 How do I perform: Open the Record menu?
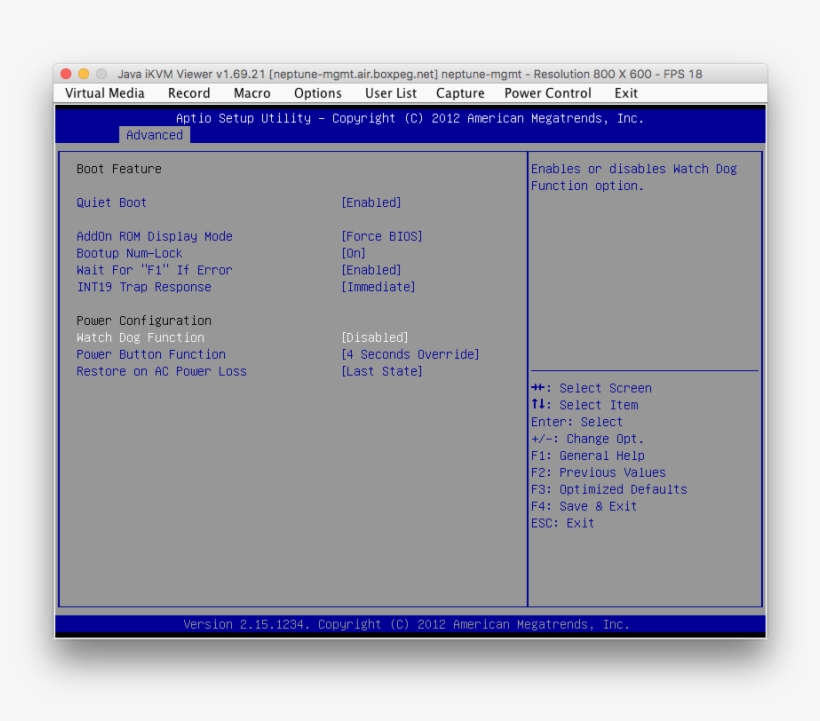[188, 93]
